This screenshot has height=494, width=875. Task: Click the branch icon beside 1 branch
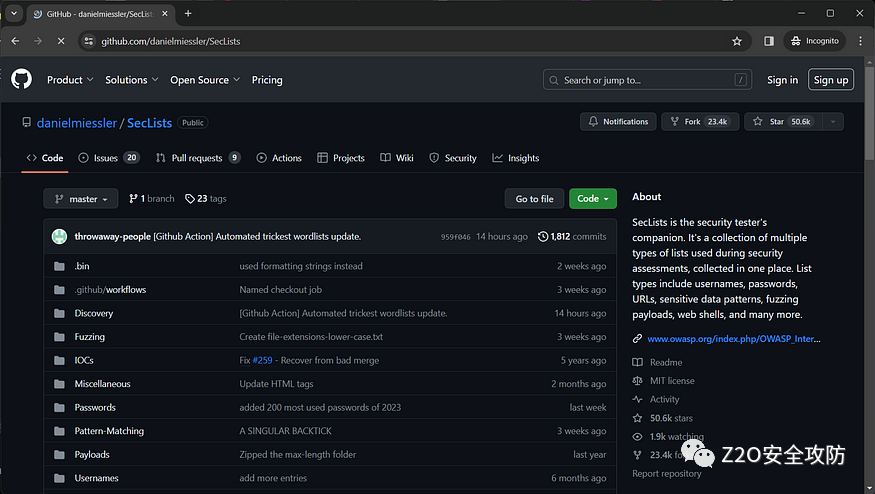[133, 199]
